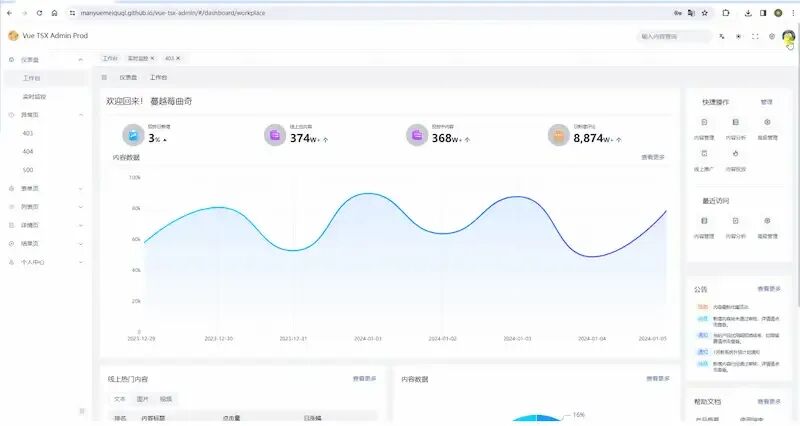Open the 500 page in sidebar
Screen dimensions: 800x426
coord(28,170)
